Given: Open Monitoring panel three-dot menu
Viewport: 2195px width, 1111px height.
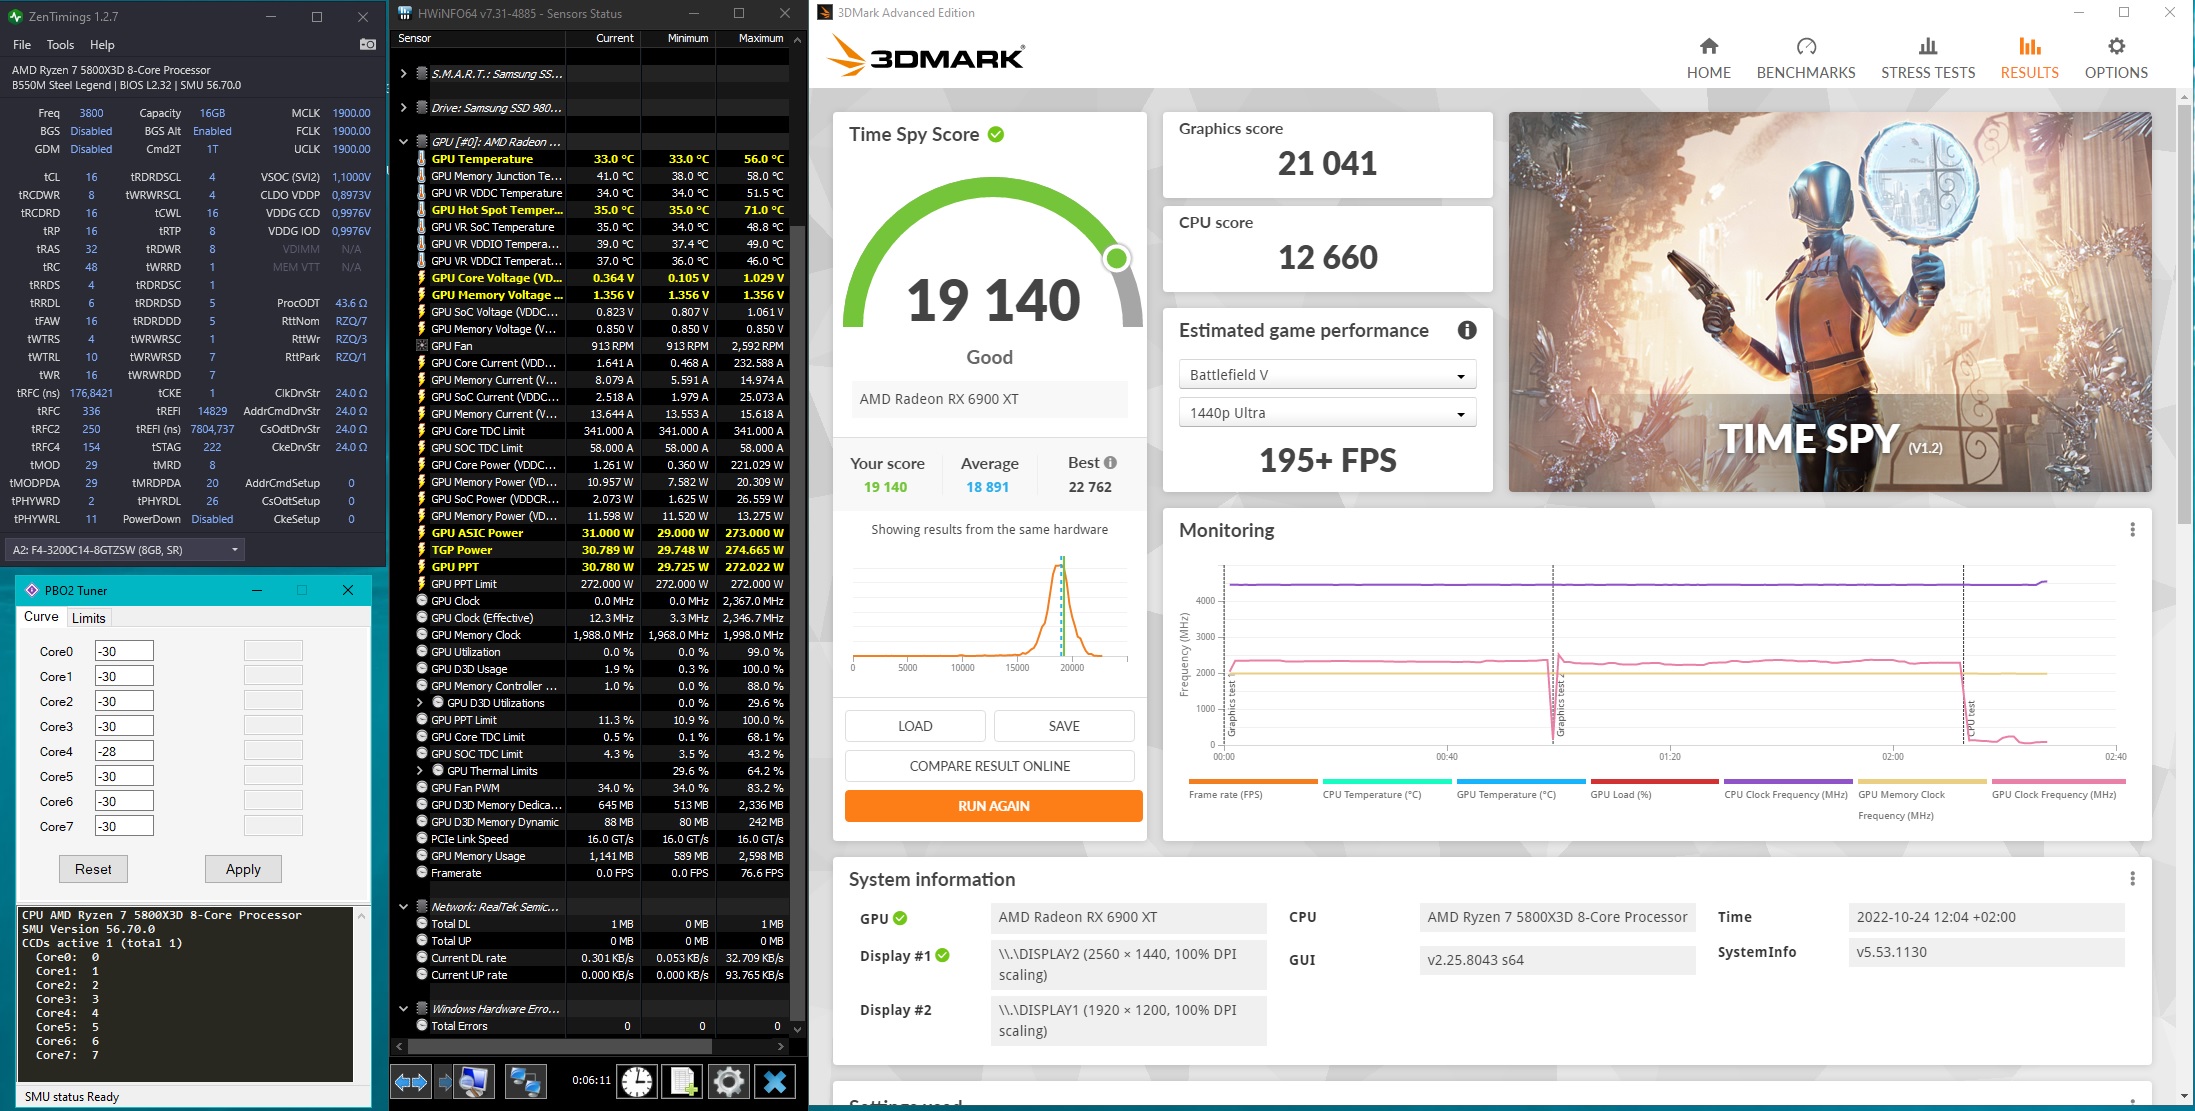Looking at the screenshot, I should tap(2132, 530).
